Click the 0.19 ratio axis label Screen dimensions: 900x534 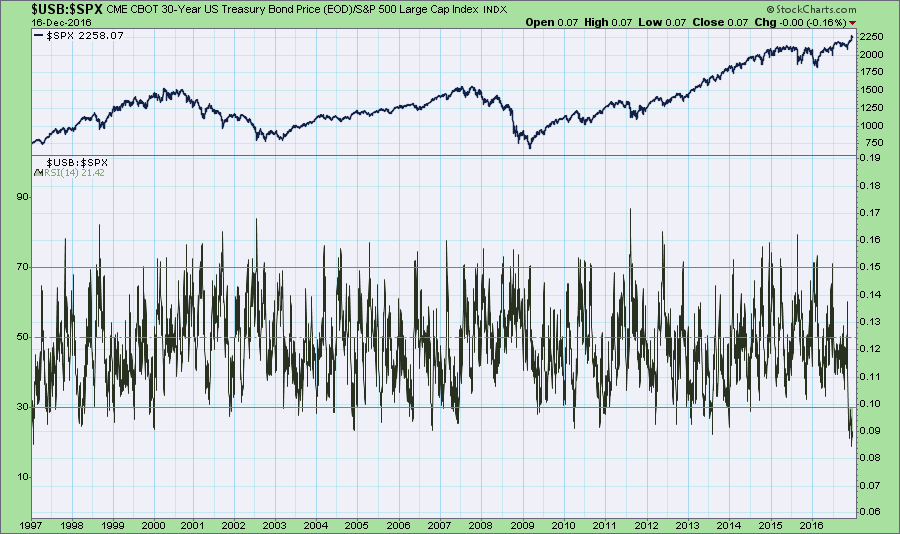(x=870, y=158)
